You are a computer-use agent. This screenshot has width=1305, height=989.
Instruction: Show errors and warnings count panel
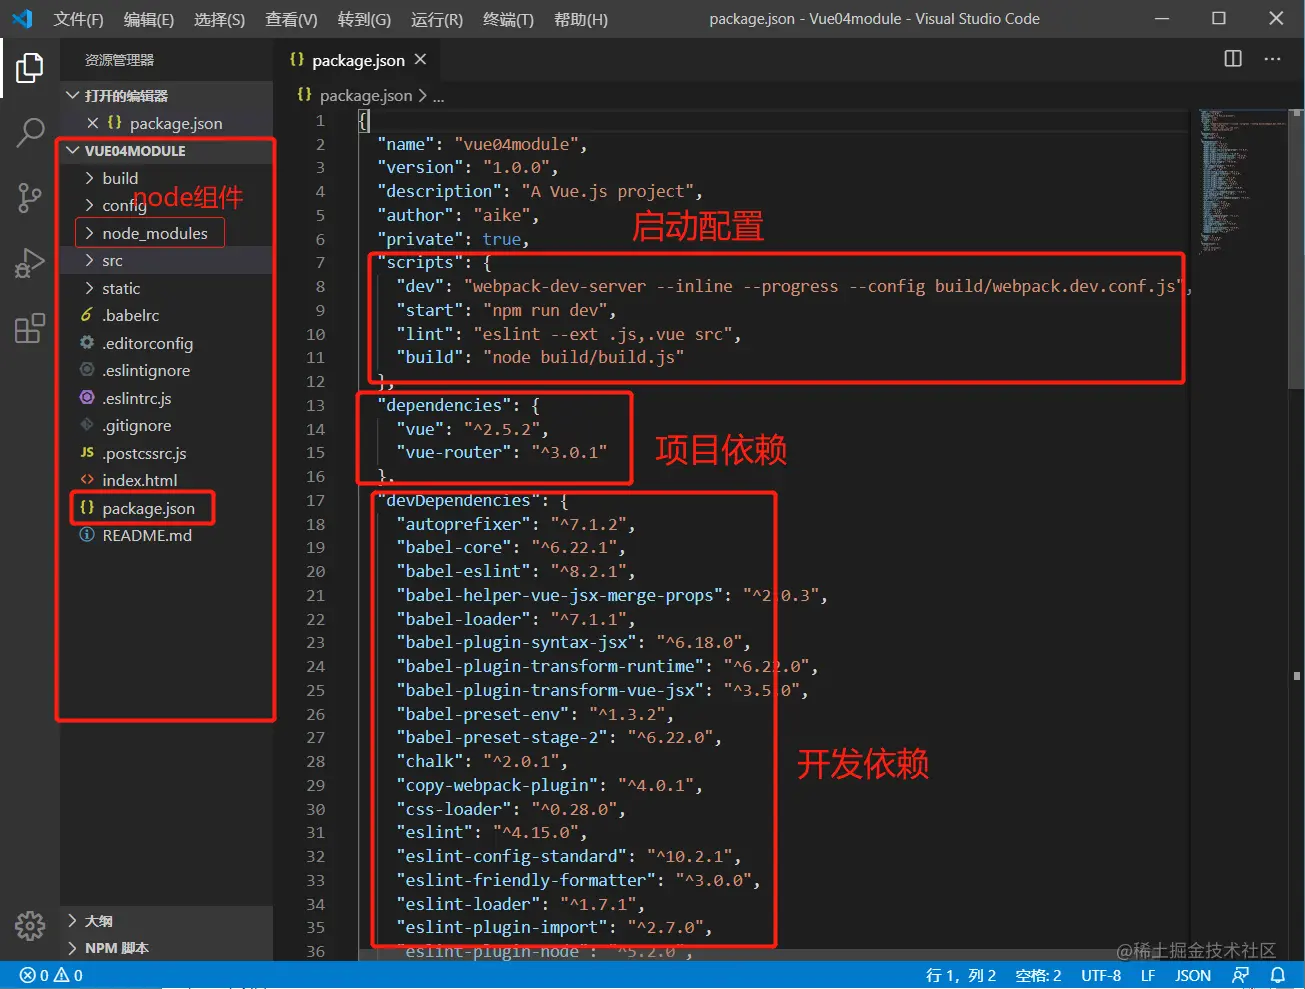pyautogui.click(x=51, y=975)
